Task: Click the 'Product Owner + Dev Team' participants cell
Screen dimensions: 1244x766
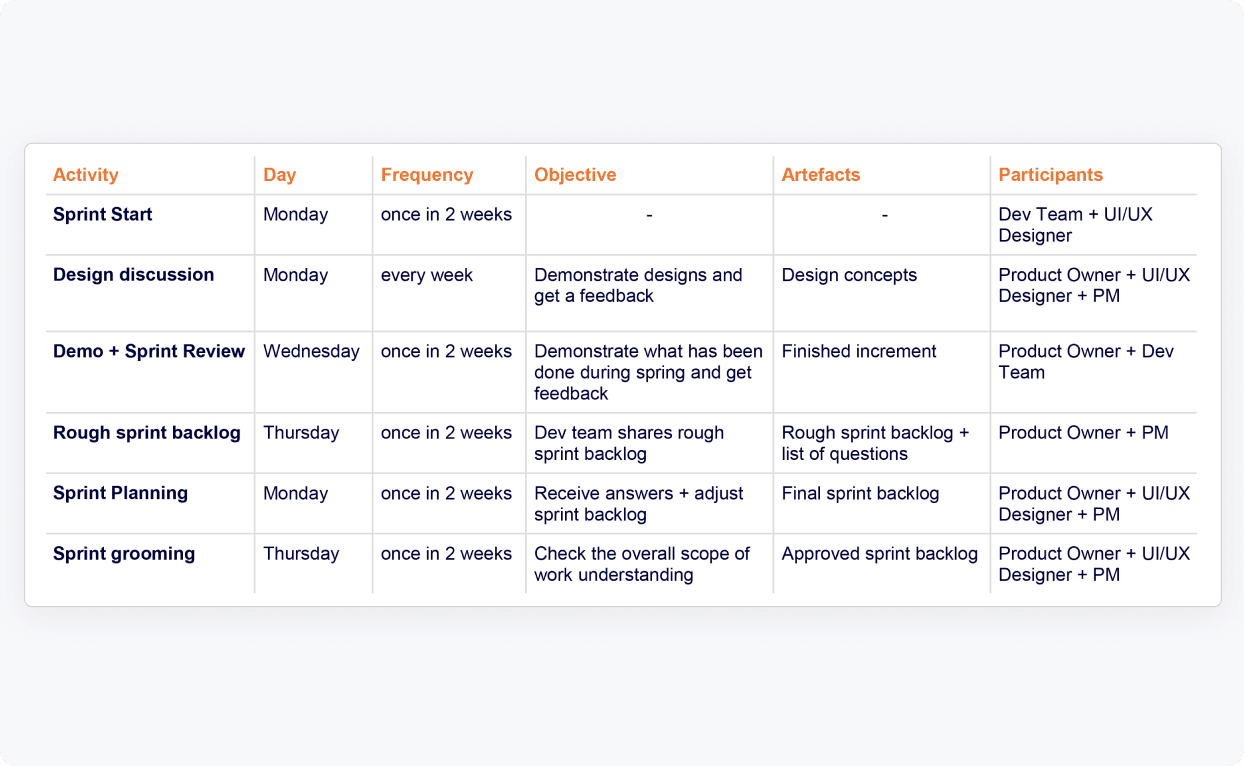Action: coord(1086,362)
